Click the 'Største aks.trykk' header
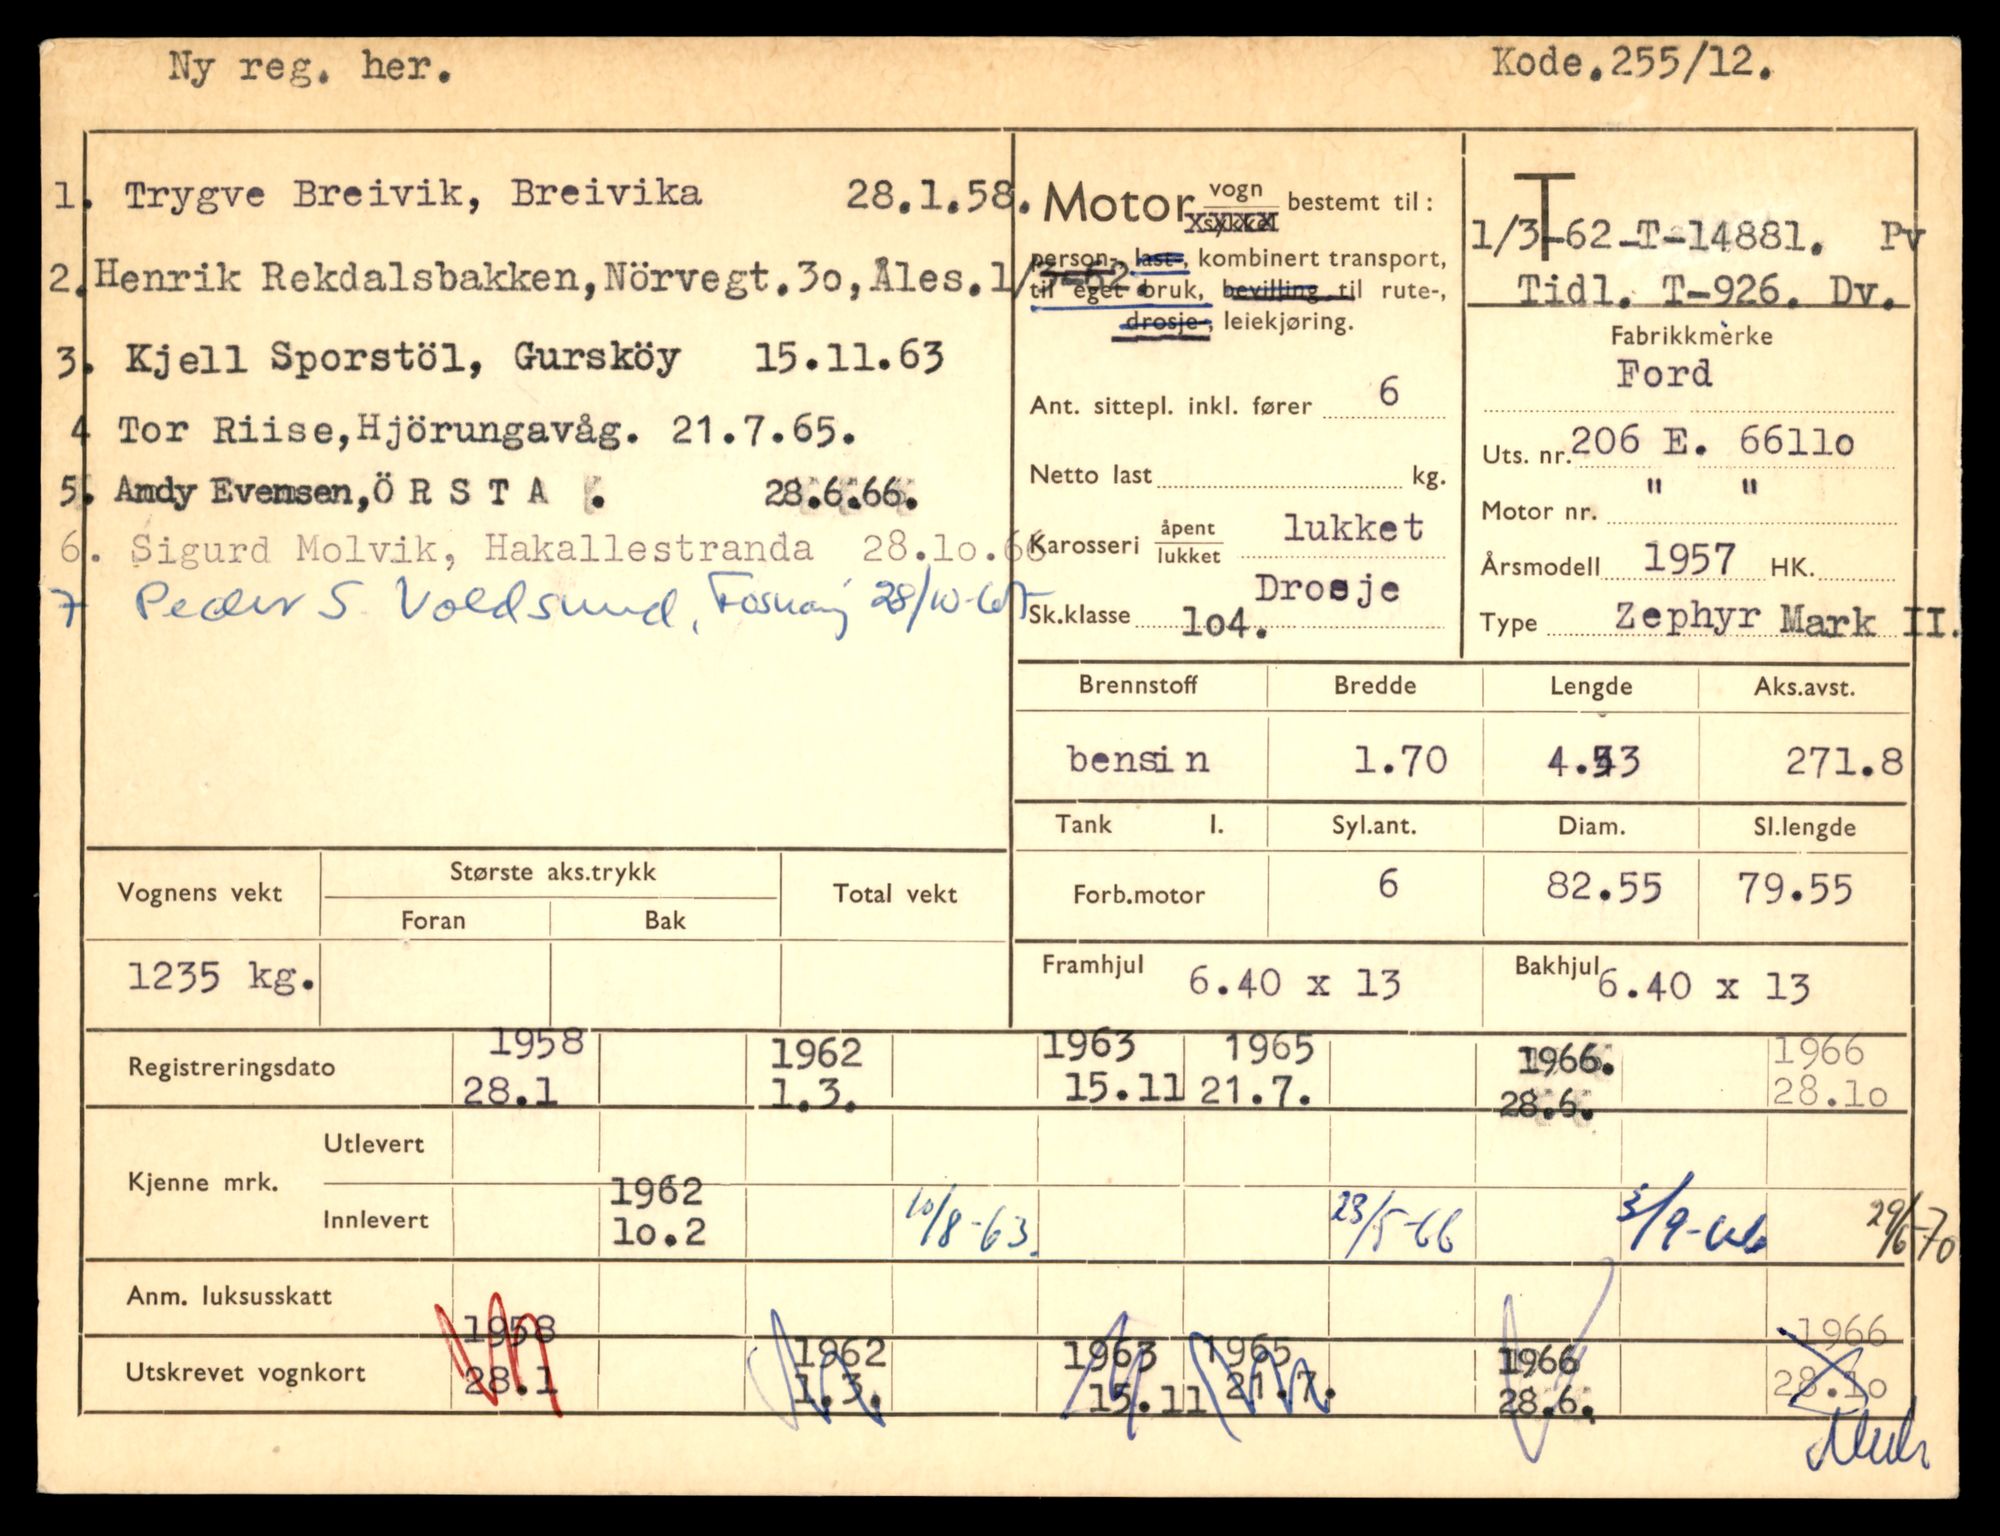The height and width of the screenshot is (1536, 2000). coord(553,872)
